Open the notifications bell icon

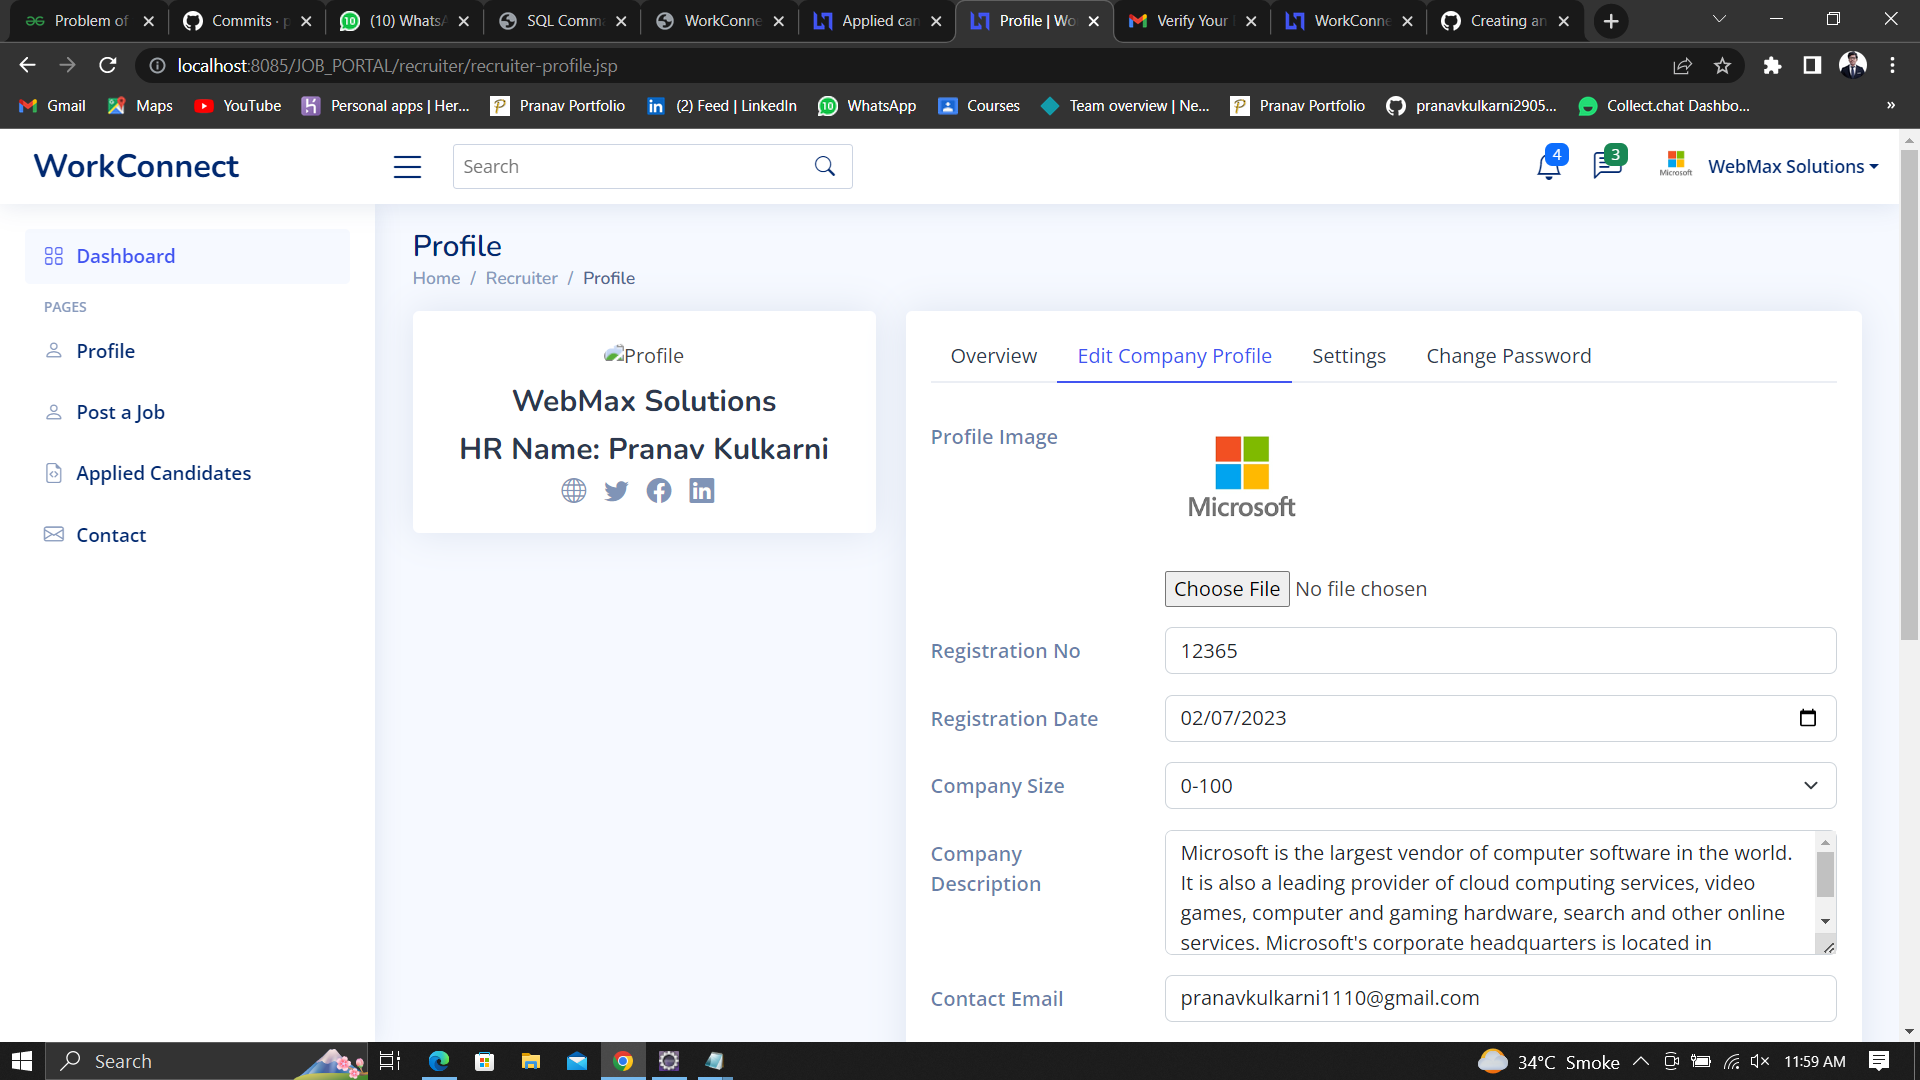pos(1548,166)
